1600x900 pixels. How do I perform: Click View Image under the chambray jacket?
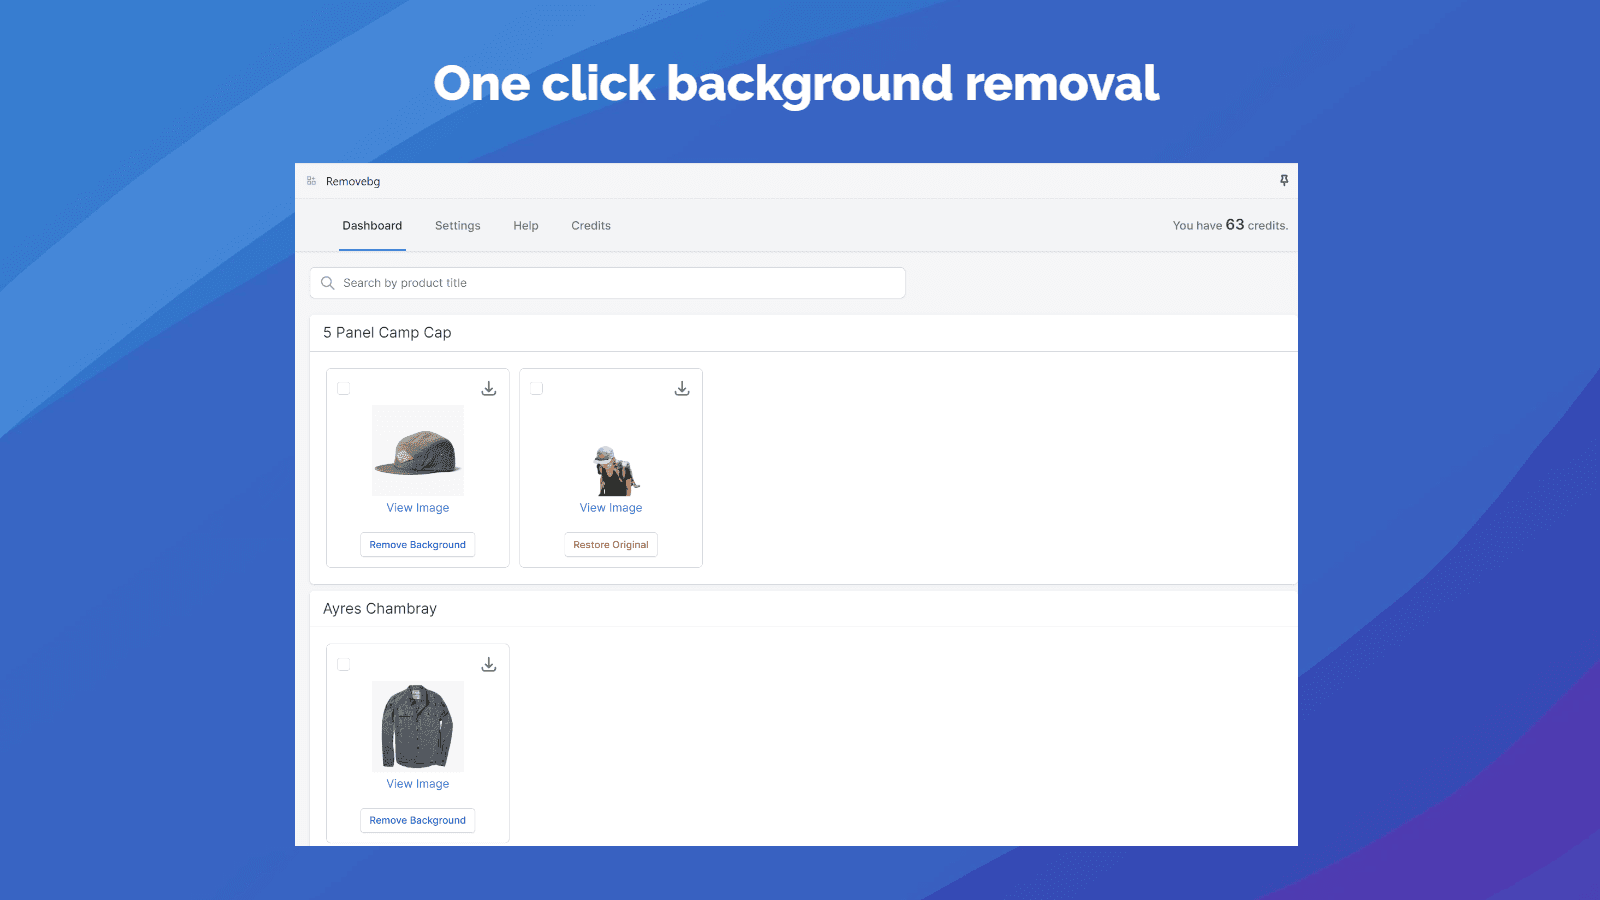[x=417, y=783]
